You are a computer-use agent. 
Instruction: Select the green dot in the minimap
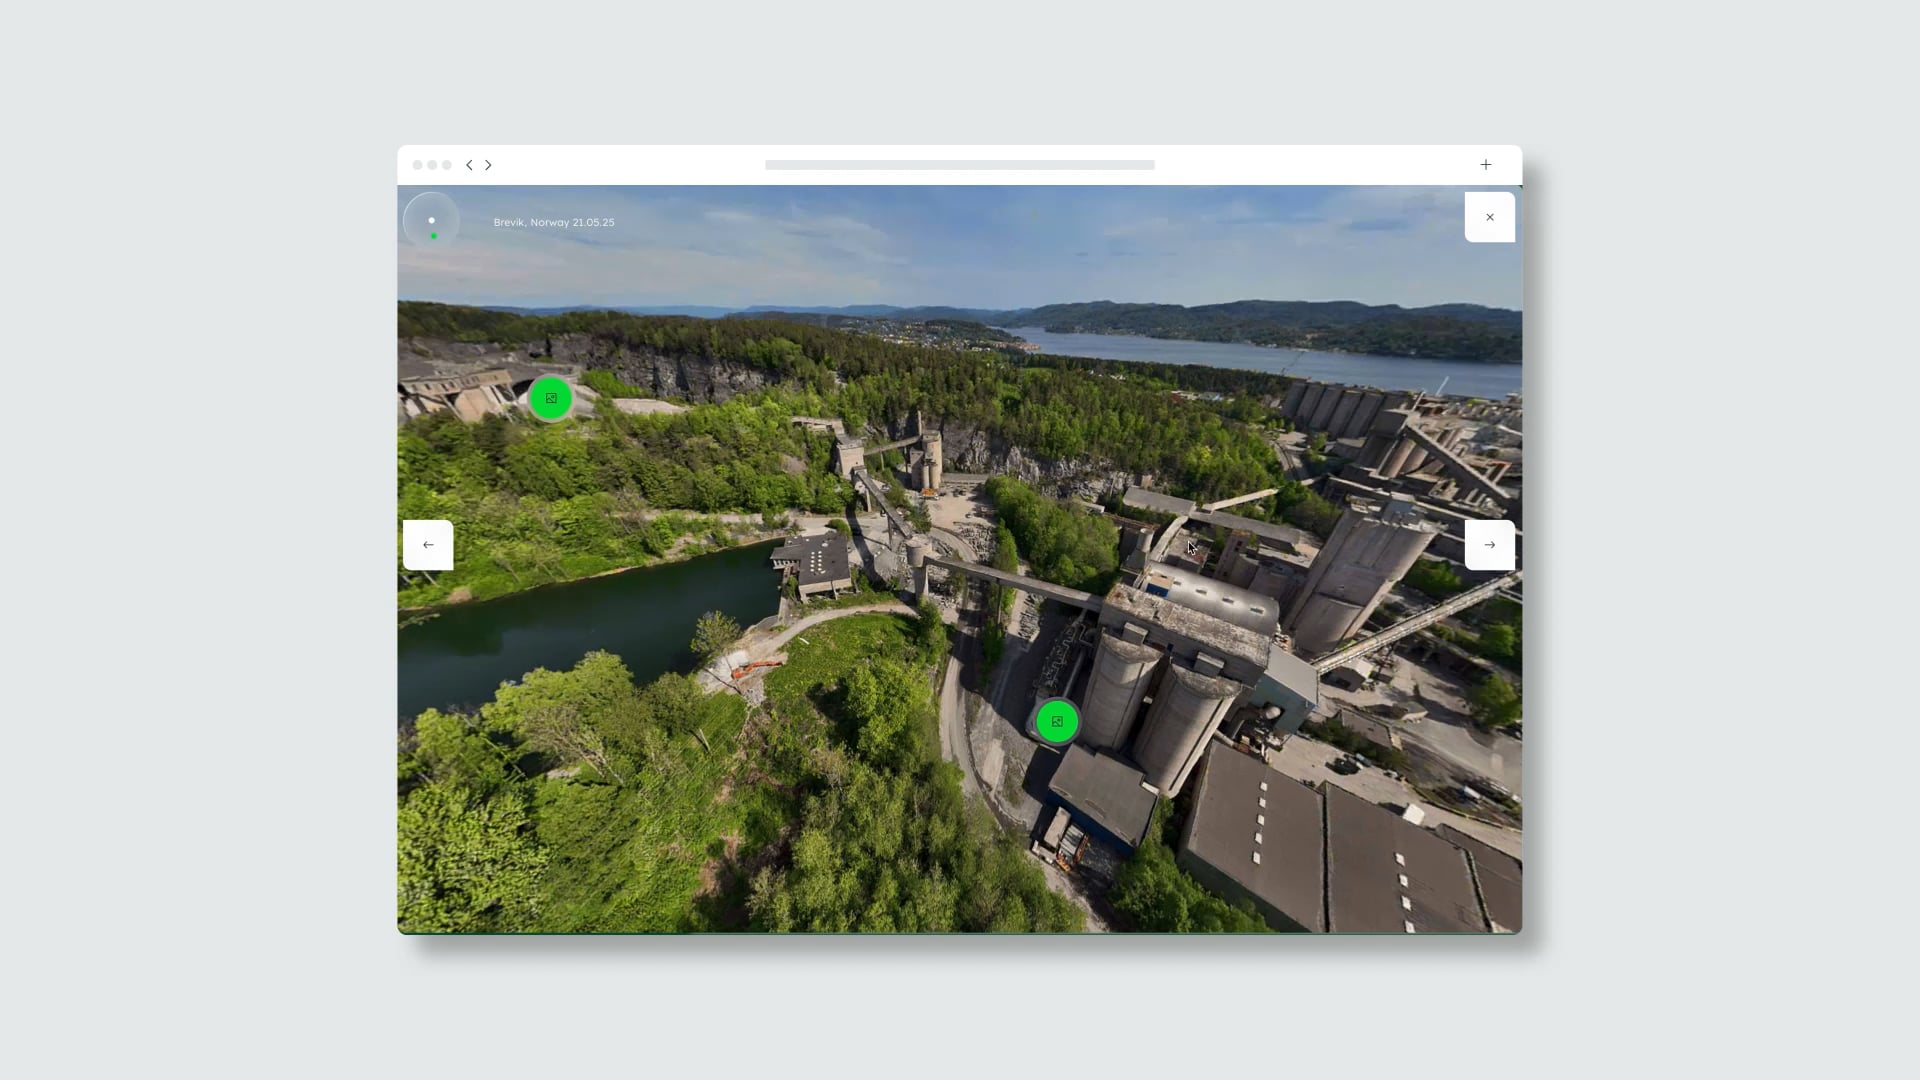click(433, 236)
